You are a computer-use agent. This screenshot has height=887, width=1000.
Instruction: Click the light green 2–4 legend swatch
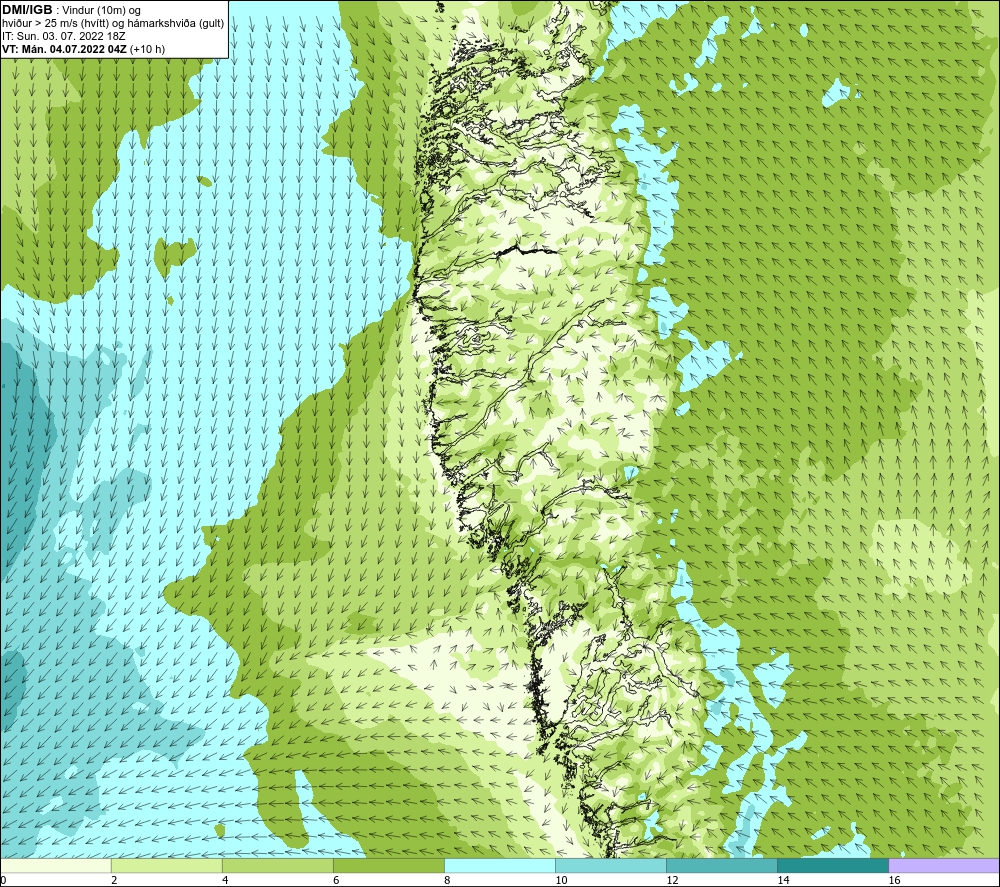pos(167,865)
